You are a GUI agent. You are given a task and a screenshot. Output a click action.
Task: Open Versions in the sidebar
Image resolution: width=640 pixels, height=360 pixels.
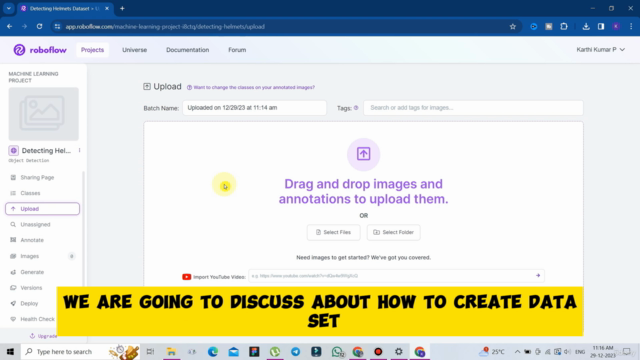[x=31, y=288]
